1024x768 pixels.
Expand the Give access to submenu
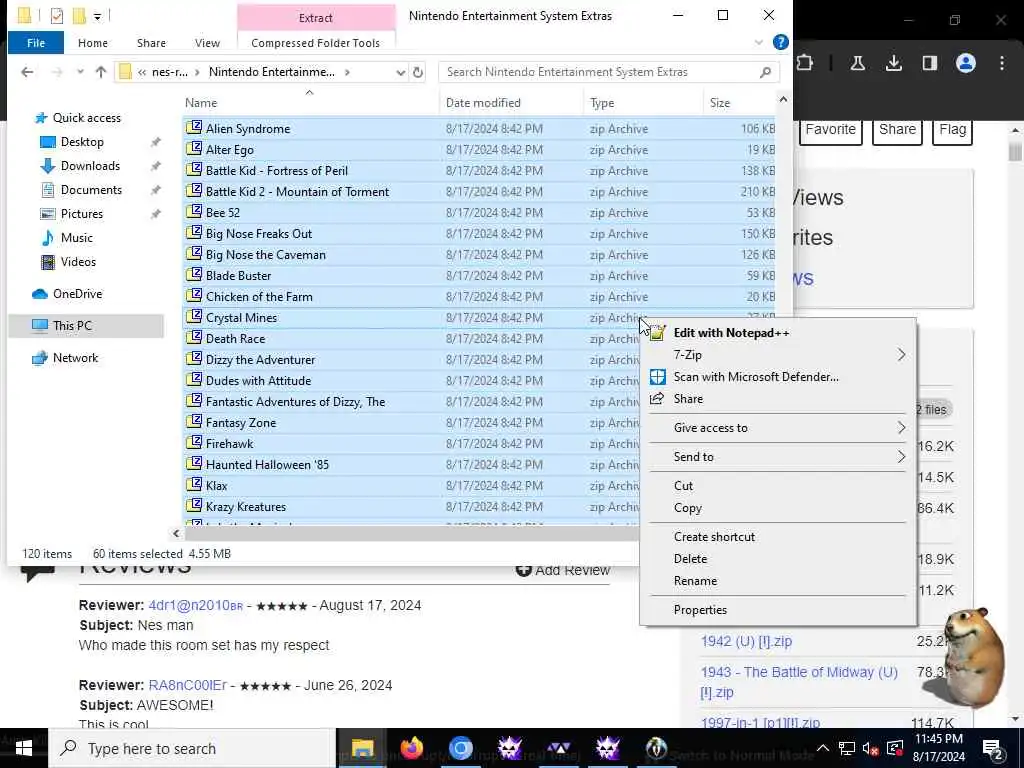coord(778,428)
